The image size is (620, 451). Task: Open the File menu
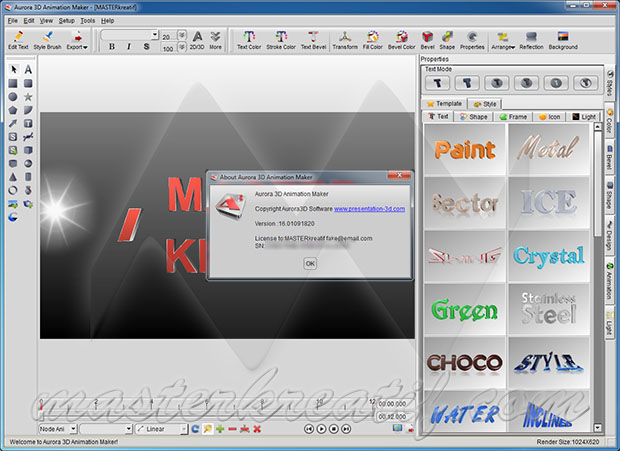(x=12, y=21)
